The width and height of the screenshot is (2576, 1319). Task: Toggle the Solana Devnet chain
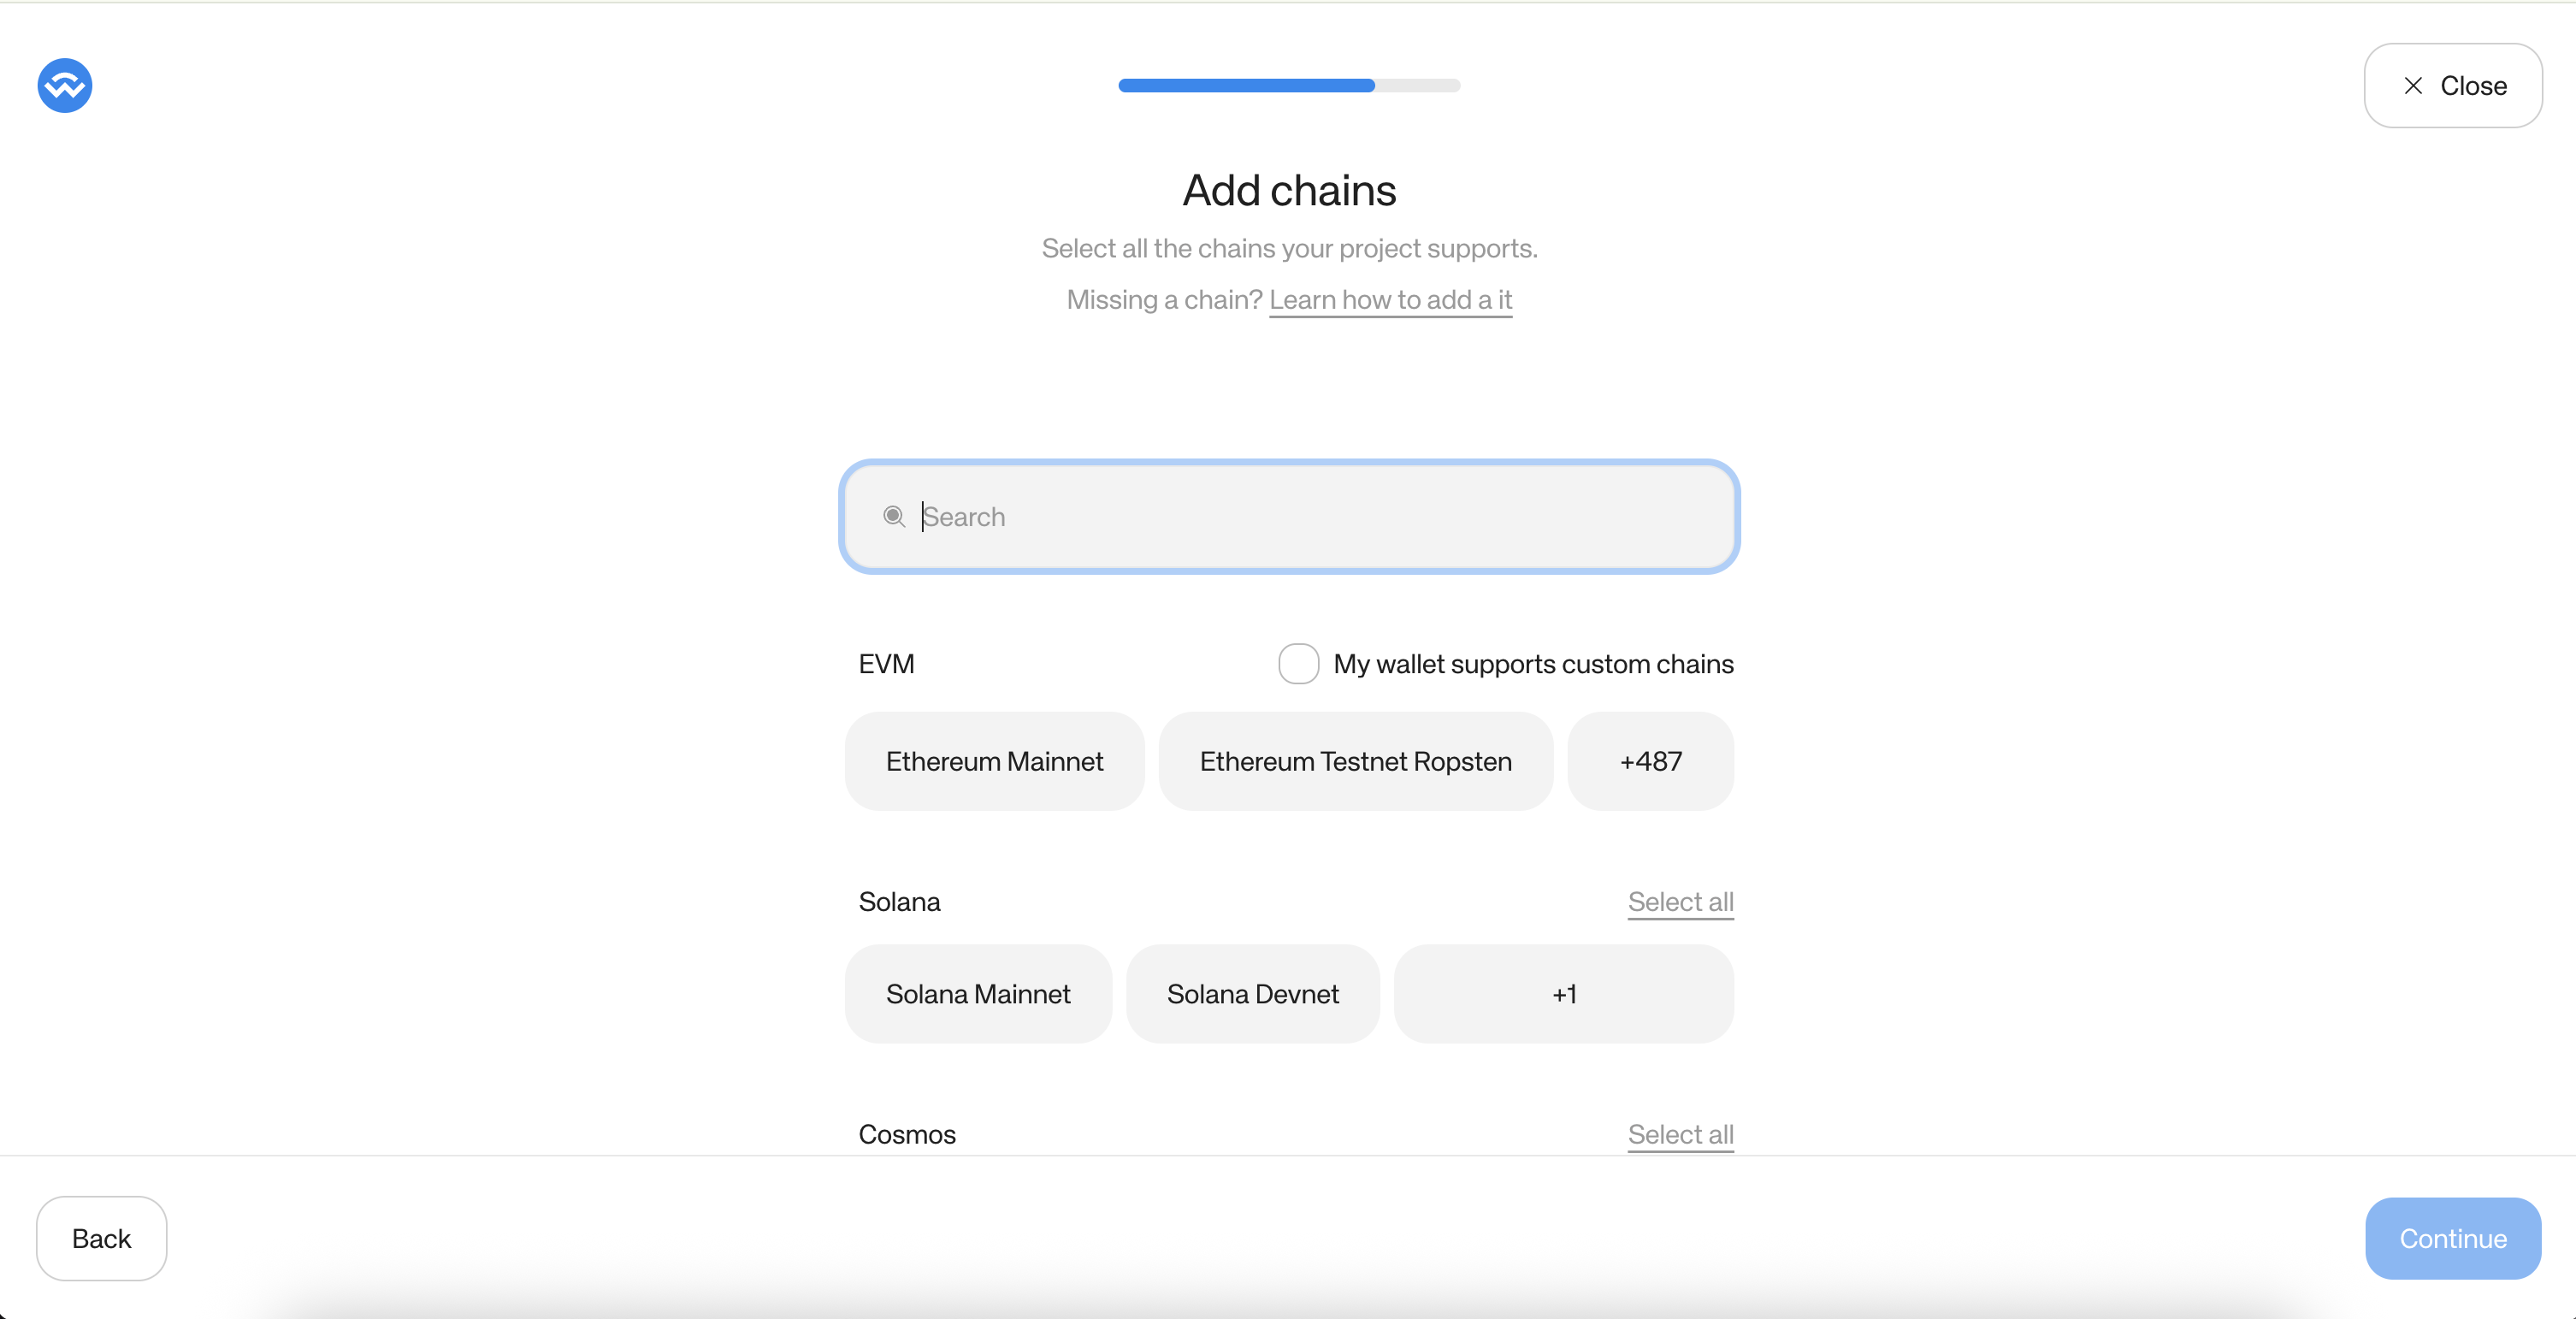pos(1252,994)
